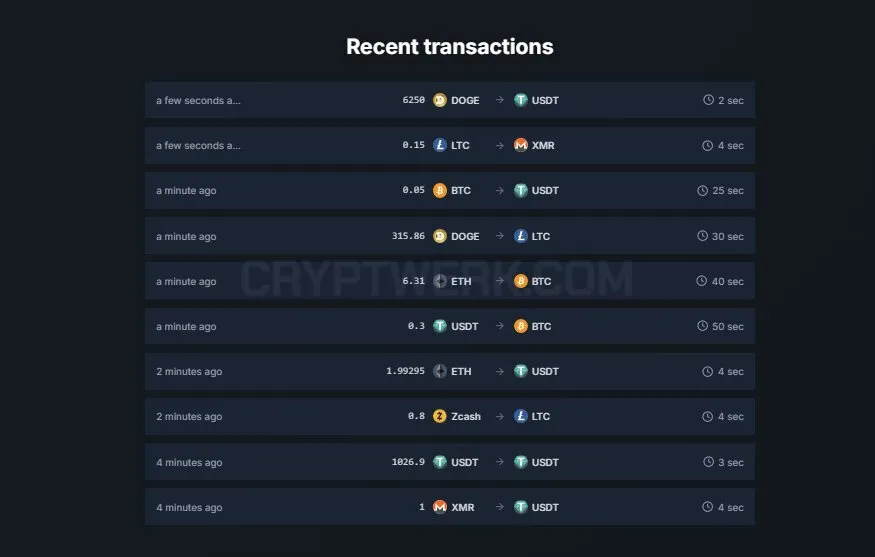Click the first 'a few seconds a...' timestamp
This screenshot has width=875, height=557.
tap(198, 100)
